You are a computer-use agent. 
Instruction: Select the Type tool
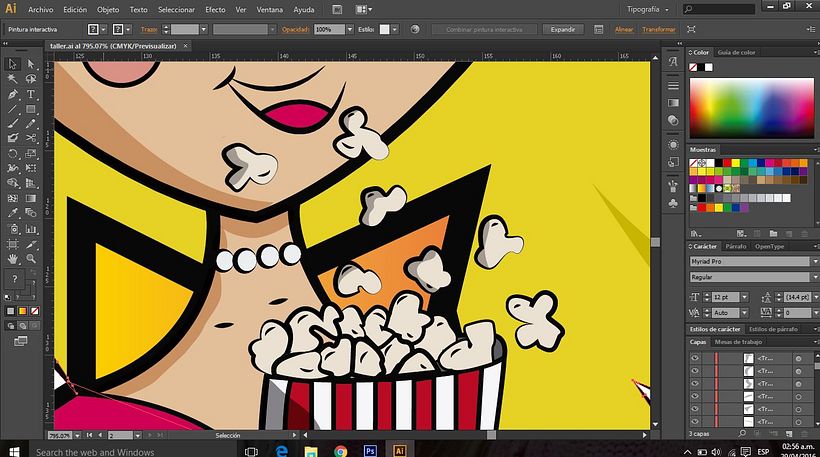click(31, 94)
